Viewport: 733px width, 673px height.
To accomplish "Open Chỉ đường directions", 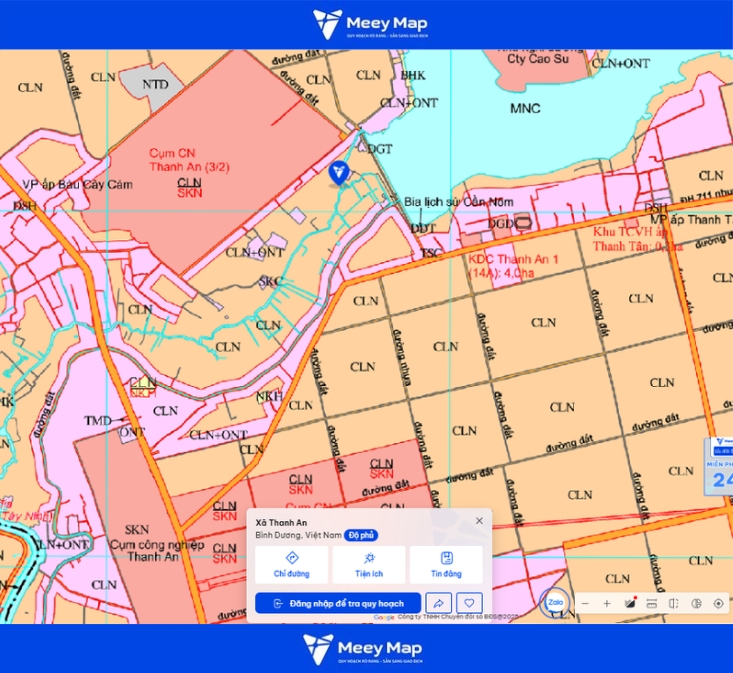I will [292, 565].
